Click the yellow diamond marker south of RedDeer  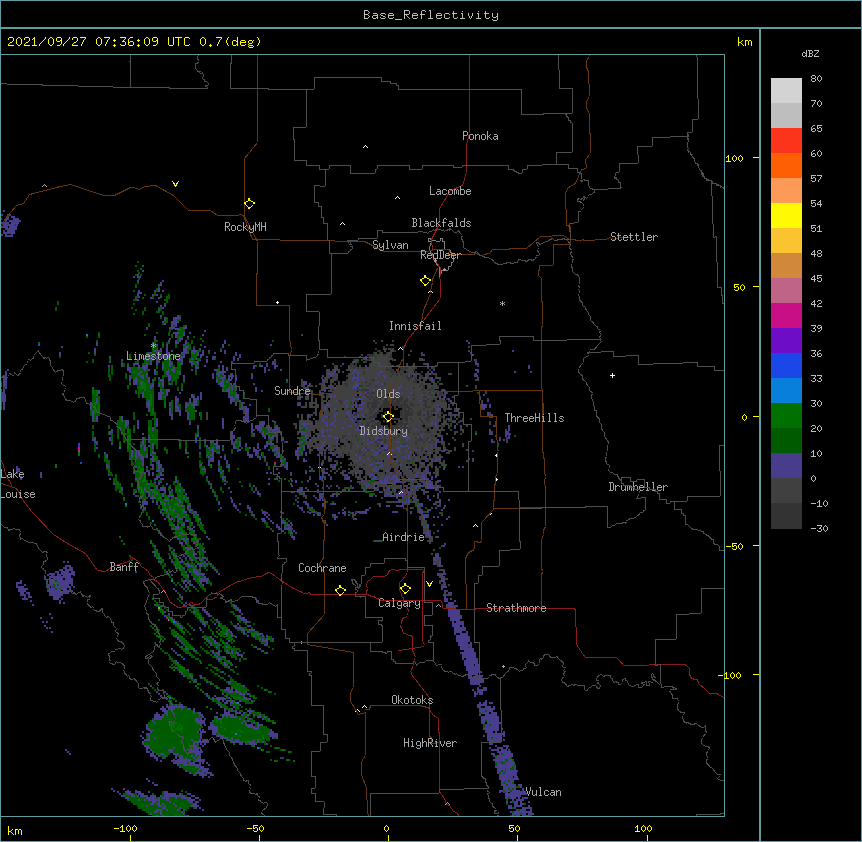(x=426, y=281)
